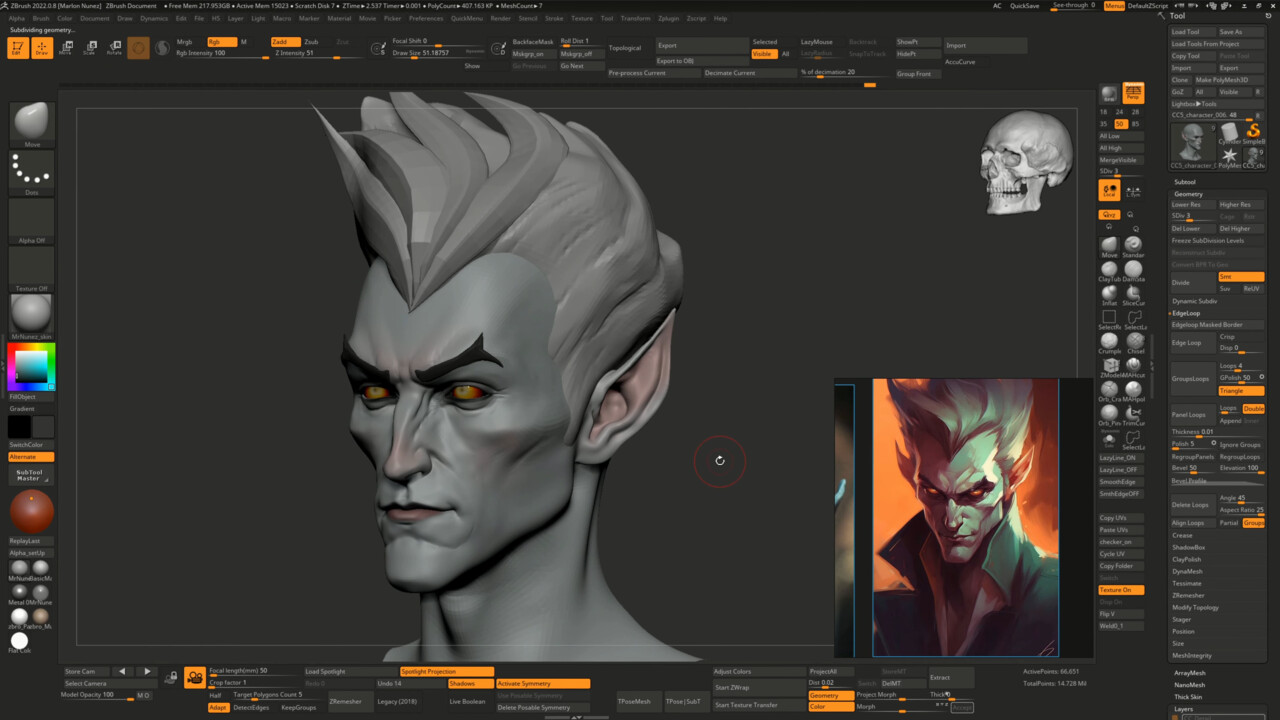Select the SelectLasso brush icon
Image resolution: width=1280 pixels, height=720 pixels.
pos(1133,319)
